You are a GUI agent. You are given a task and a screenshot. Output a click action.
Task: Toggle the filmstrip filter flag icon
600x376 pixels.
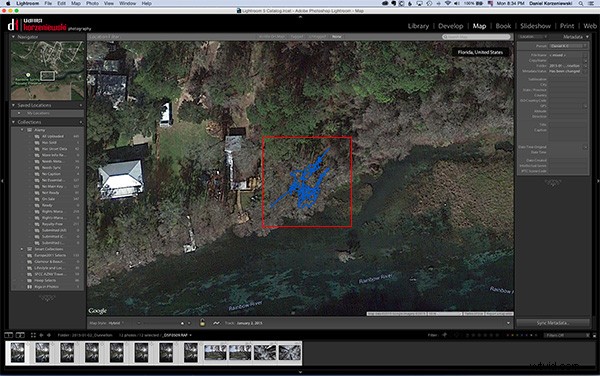[x=445, y=335]
